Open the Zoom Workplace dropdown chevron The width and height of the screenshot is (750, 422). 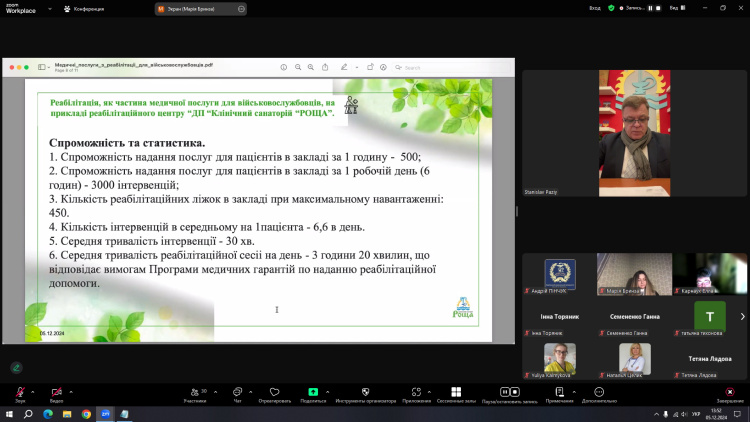[x=50, y=9]
